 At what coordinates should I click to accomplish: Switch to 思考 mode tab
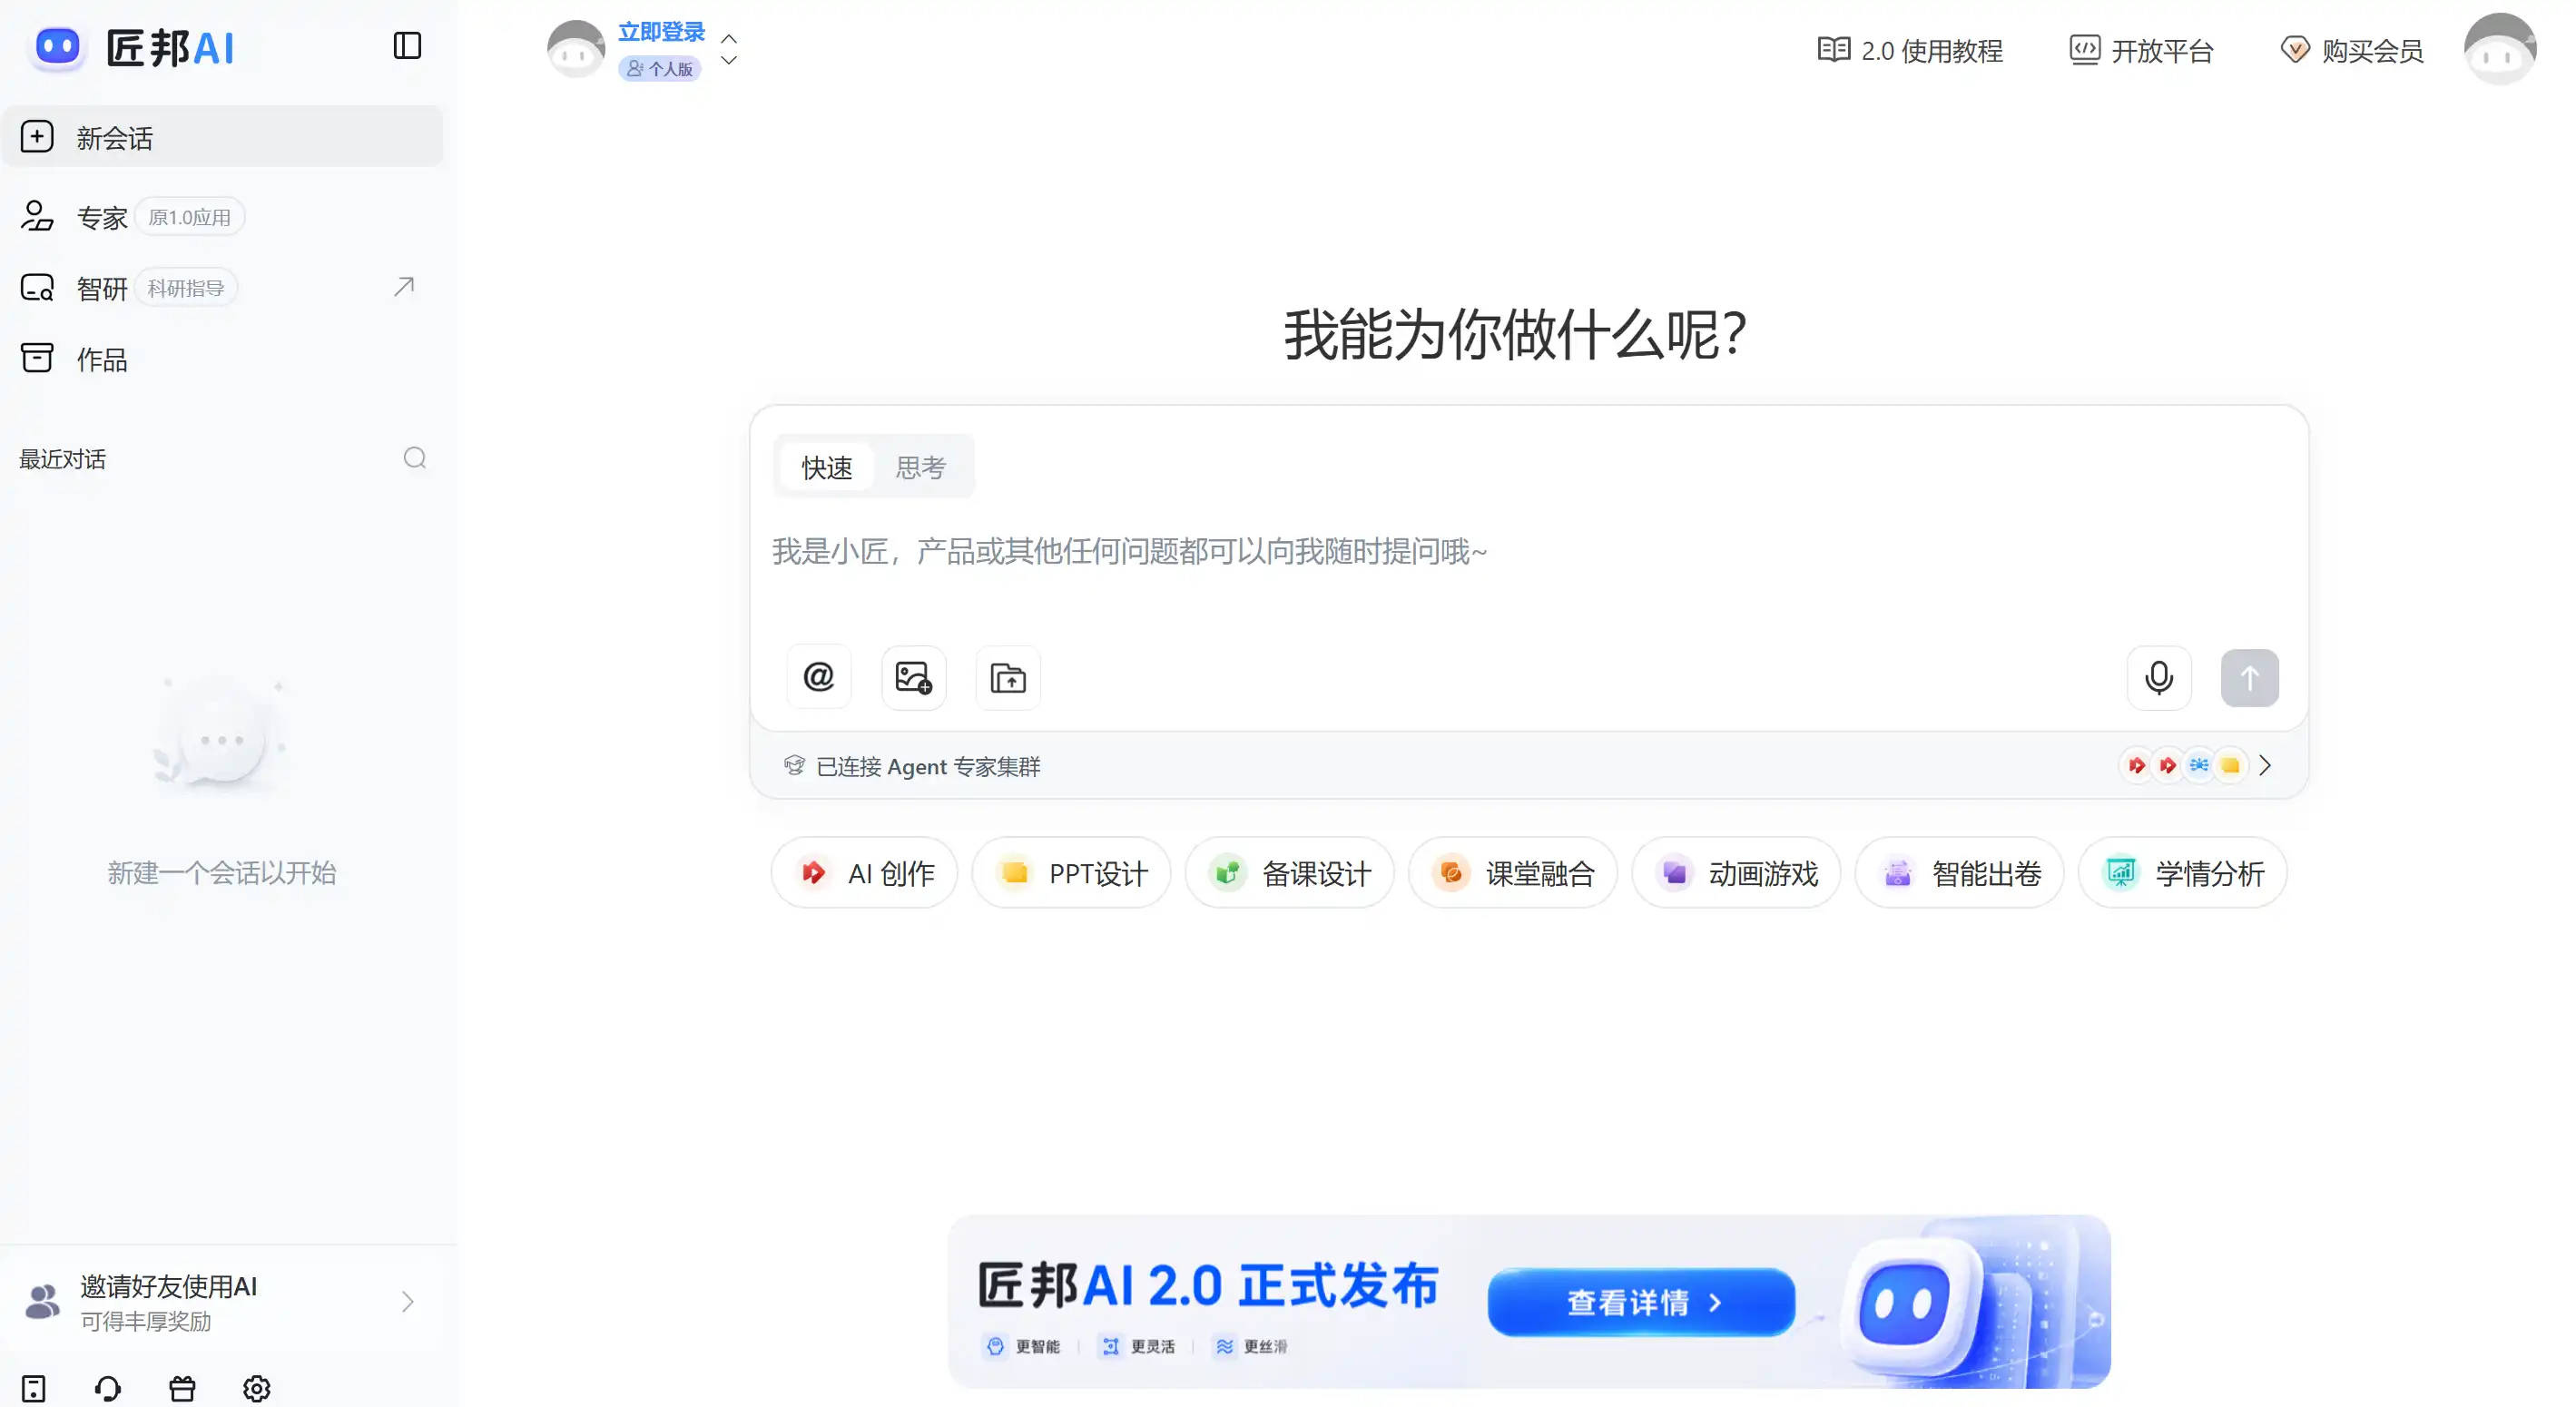tap(920, 467)
